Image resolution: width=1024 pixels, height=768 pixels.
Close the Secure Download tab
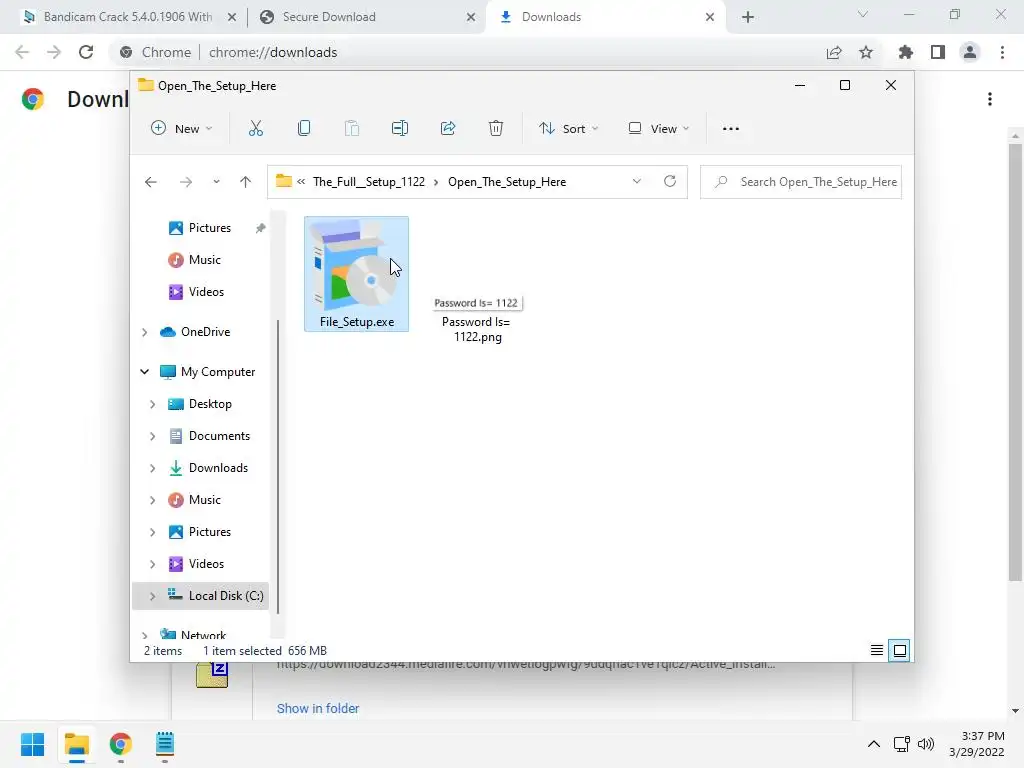pyautogui.click(x=471, y=17)
